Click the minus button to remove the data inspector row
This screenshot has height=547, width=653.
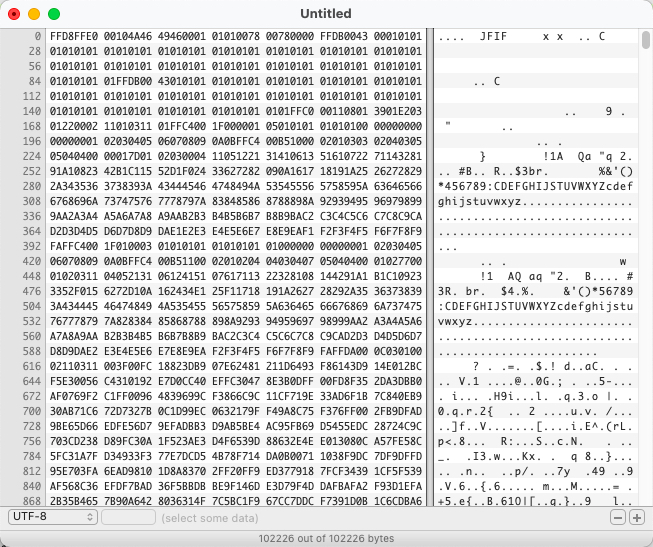(x=617, y=517)
